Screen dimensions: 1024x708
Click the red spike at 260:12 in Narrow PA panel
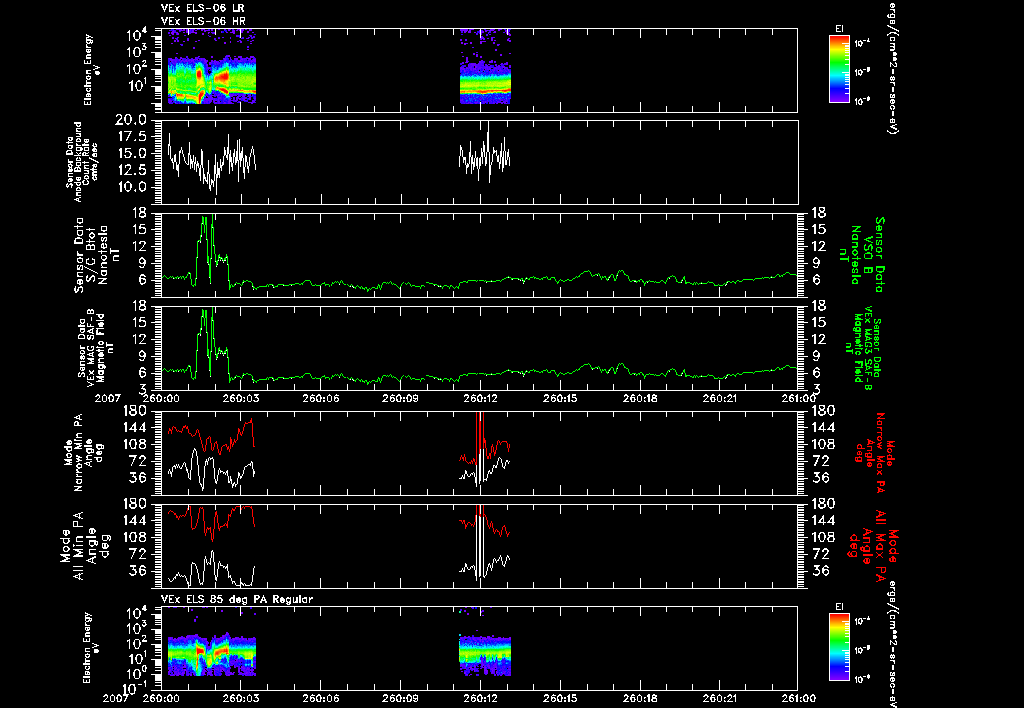click(x=480, y=431)
